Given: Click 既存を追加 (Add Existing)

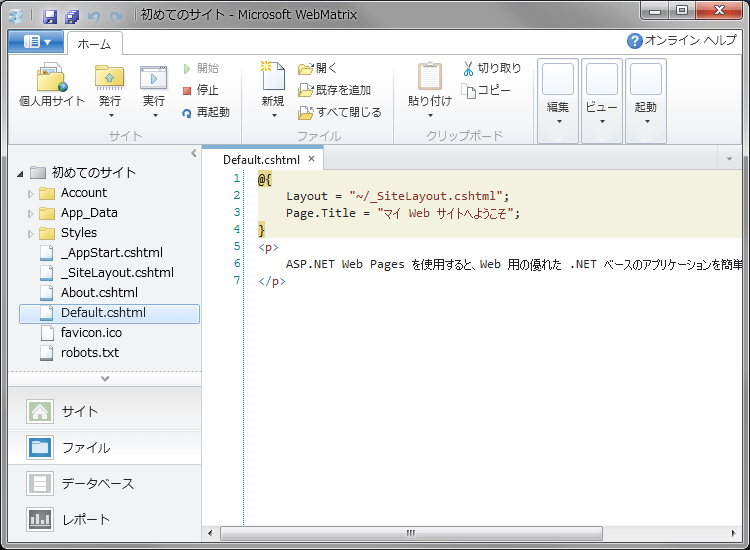Looking at the screenshot, I should [334, 90].
